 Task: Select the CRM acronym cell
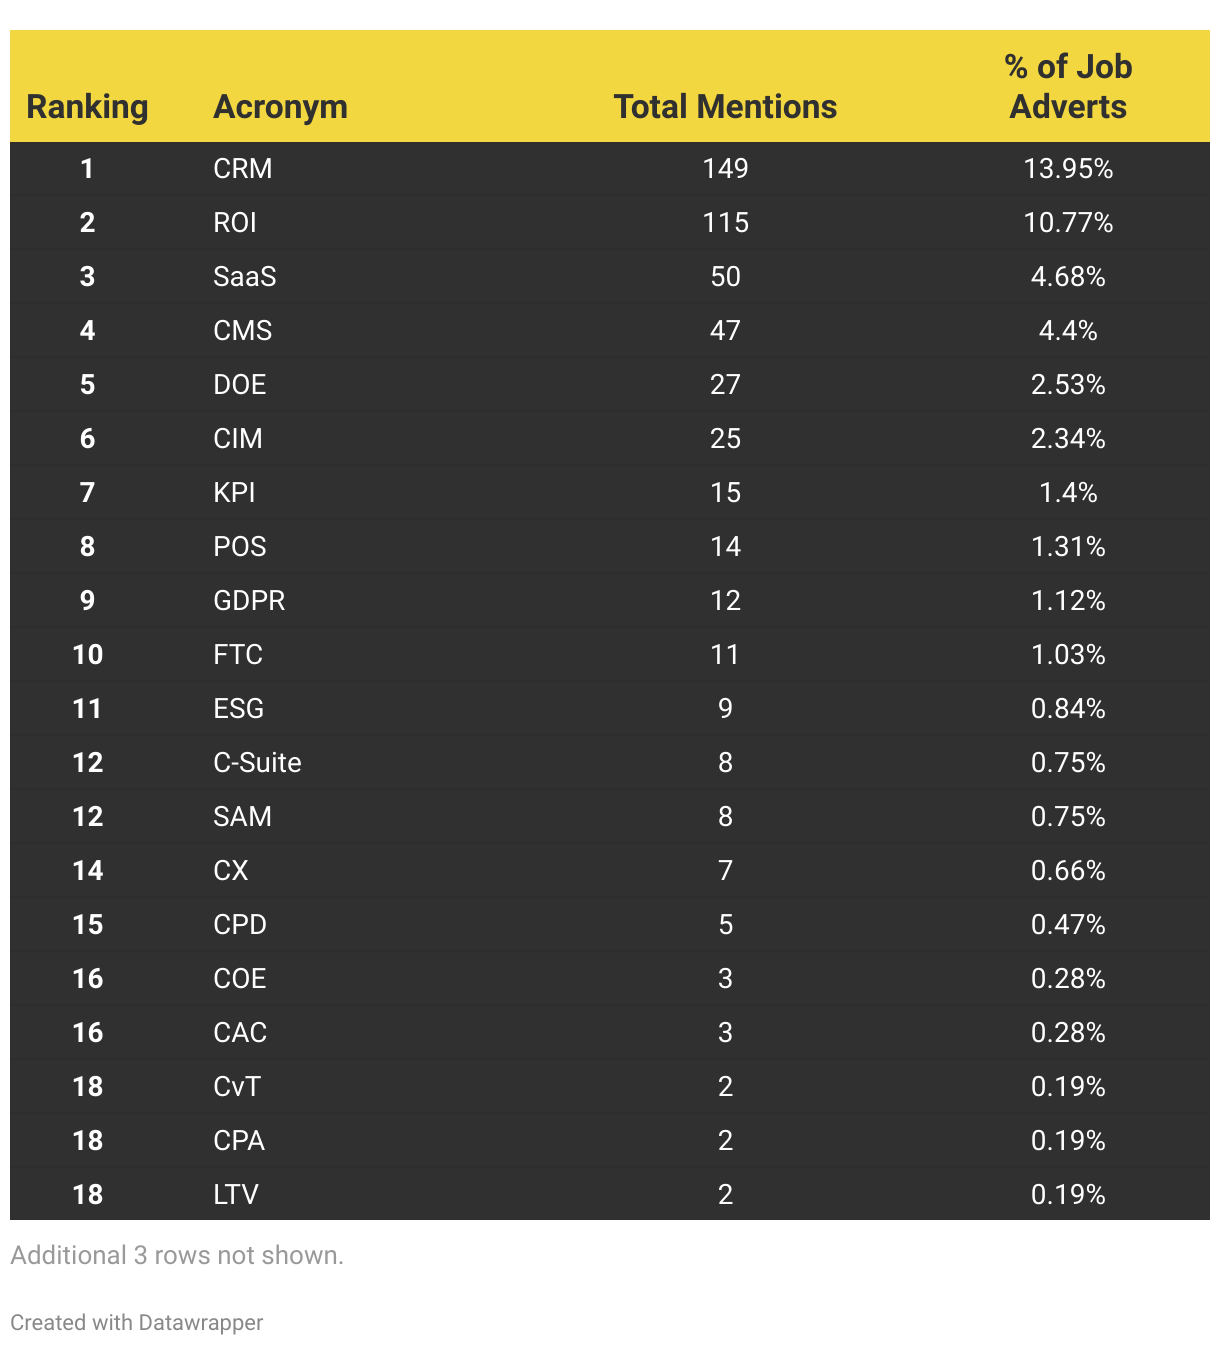243,168
